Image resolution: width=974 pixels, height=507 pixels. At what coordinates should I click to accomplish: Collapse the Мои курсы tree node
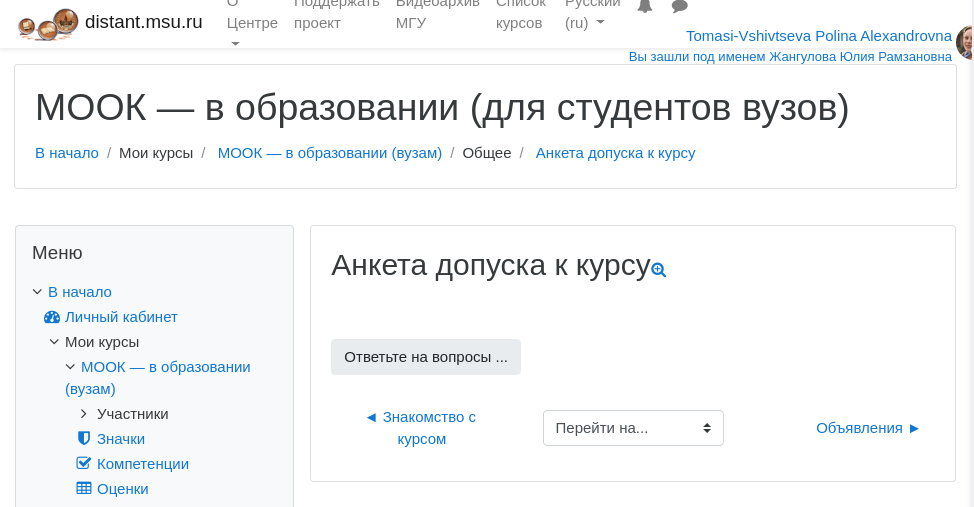54,342
